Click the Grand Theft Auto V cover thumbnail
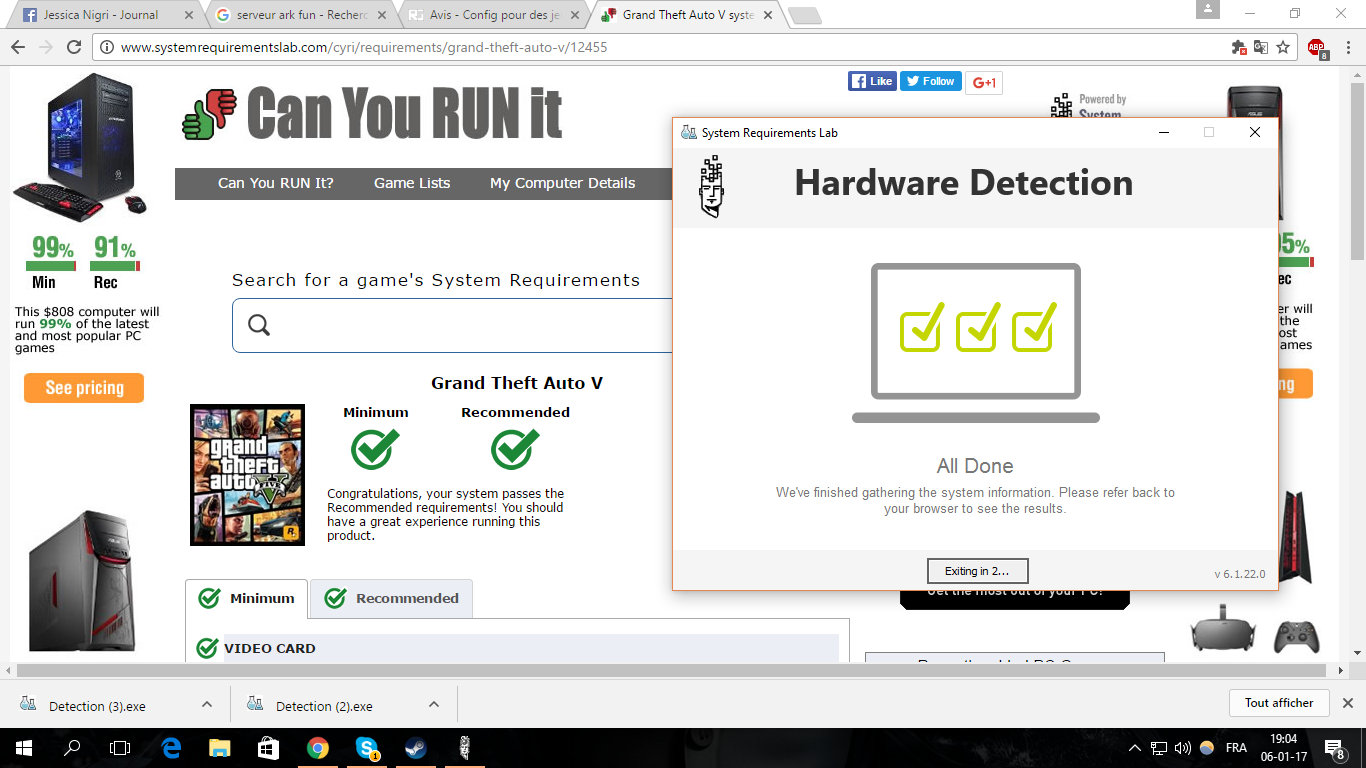Viewport: 1366px width, 768px height. pyautogui.click(x=247, y=475)
